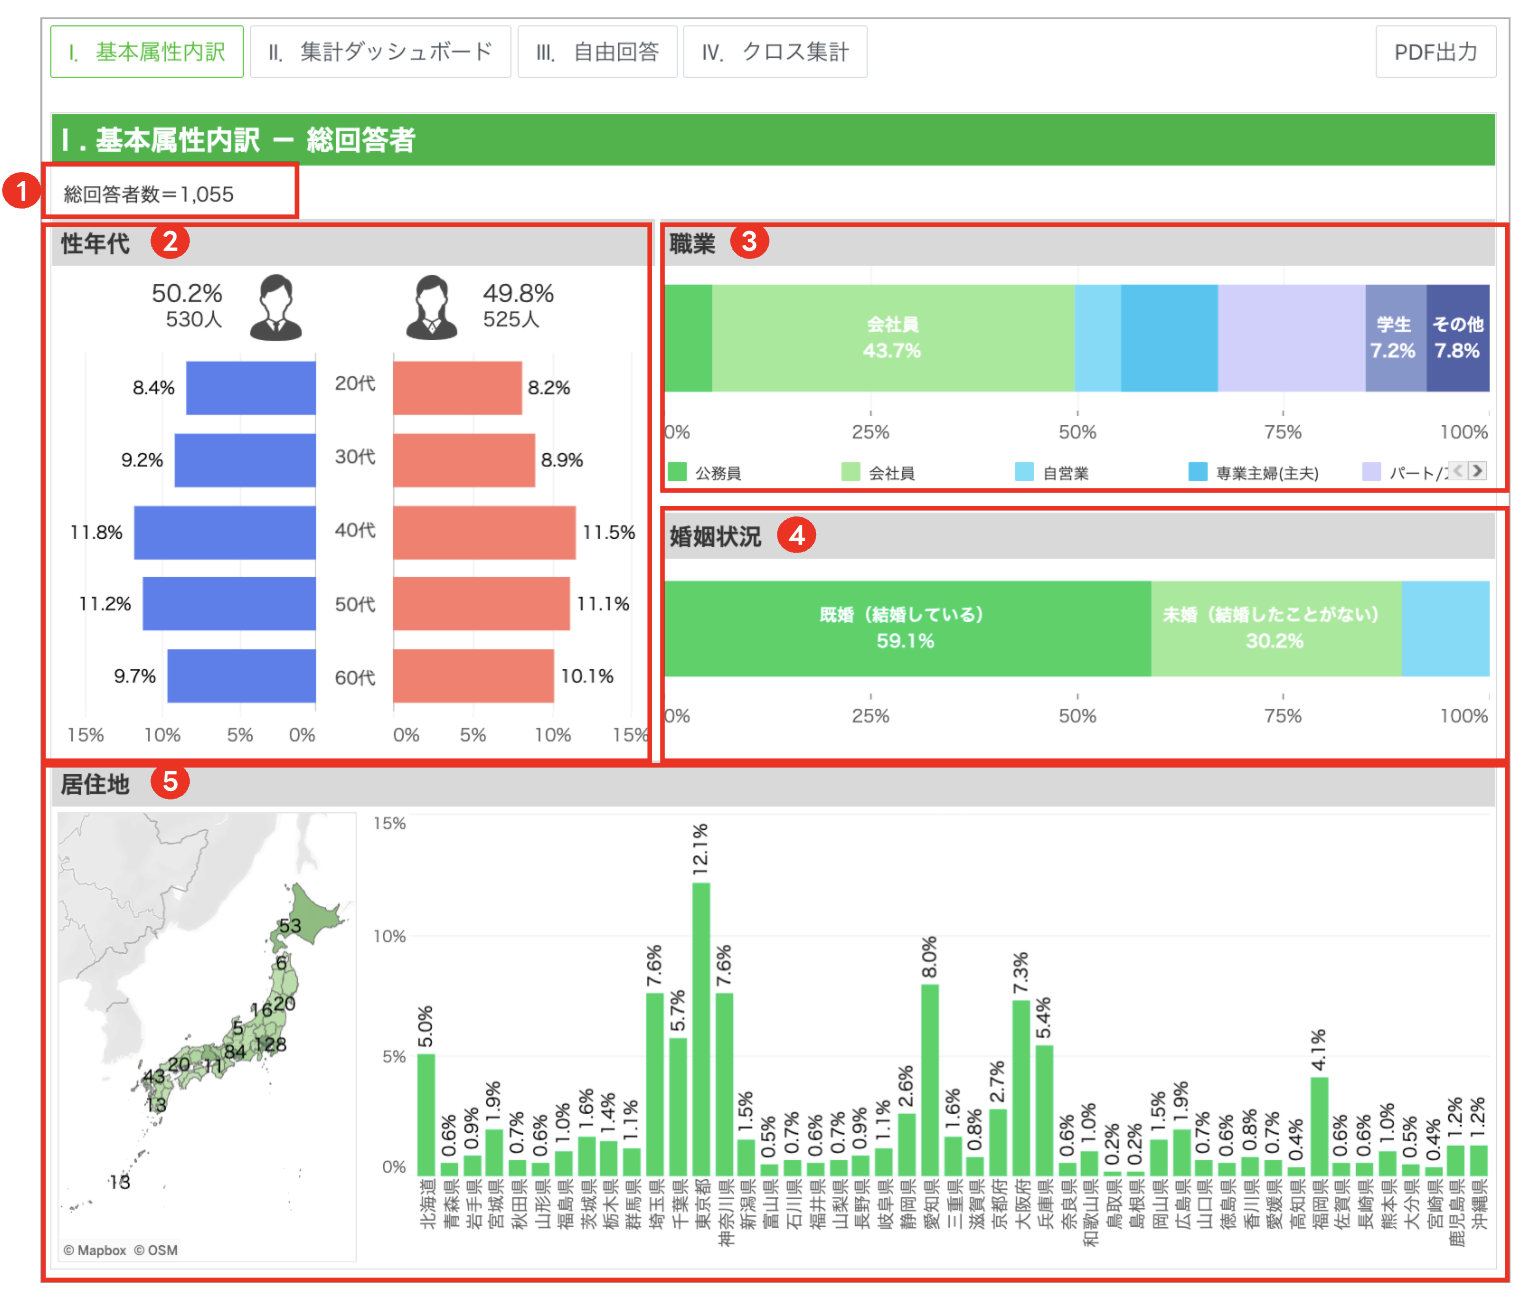Toggle the 自営業 legend entry
Image resolution: width=1526 pixels, height=1310 pixels.
(1052, 472)
